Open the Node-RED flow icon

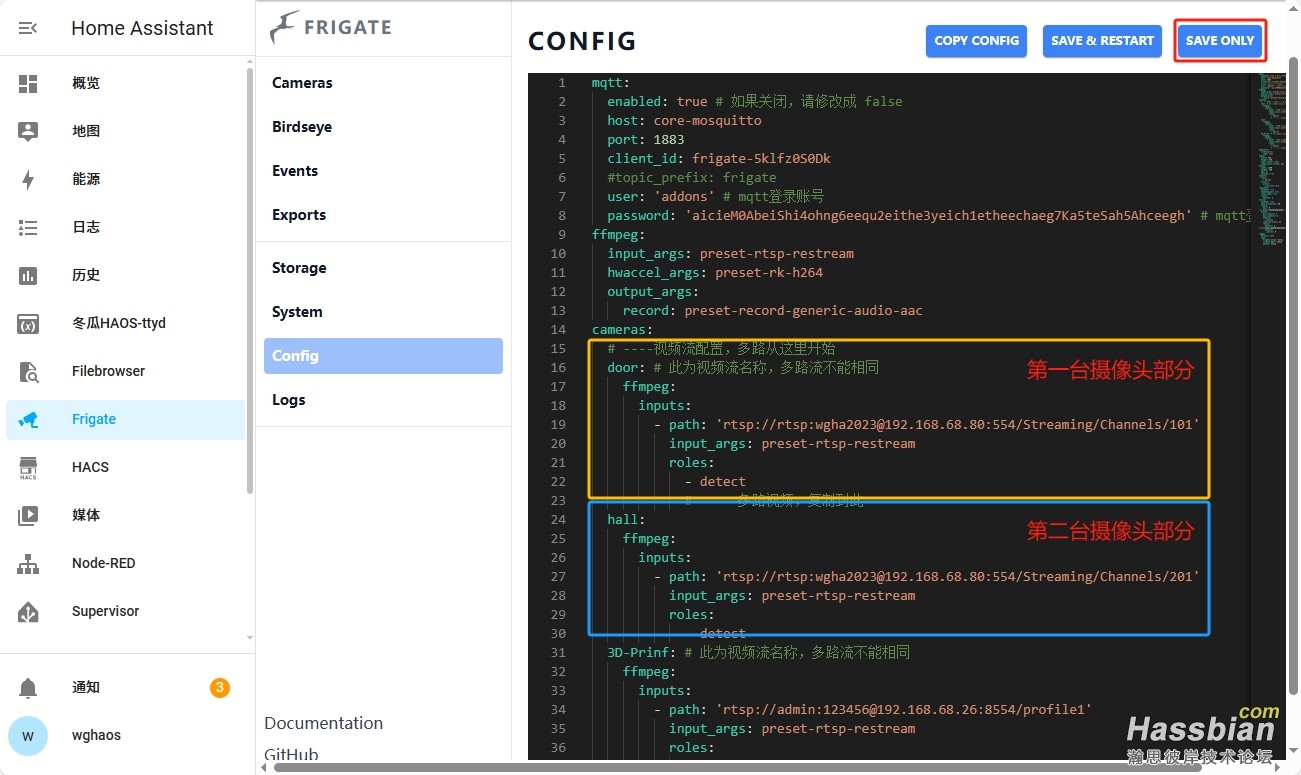[x=28, y=563]
